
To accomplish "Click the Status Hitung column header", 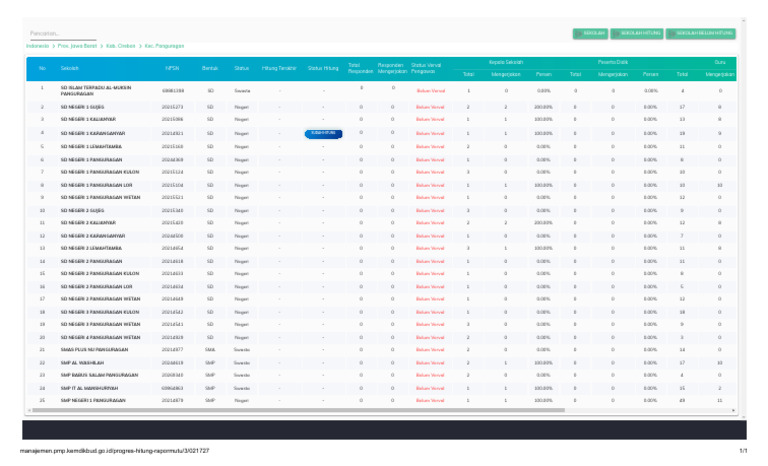I will (323, 68).
